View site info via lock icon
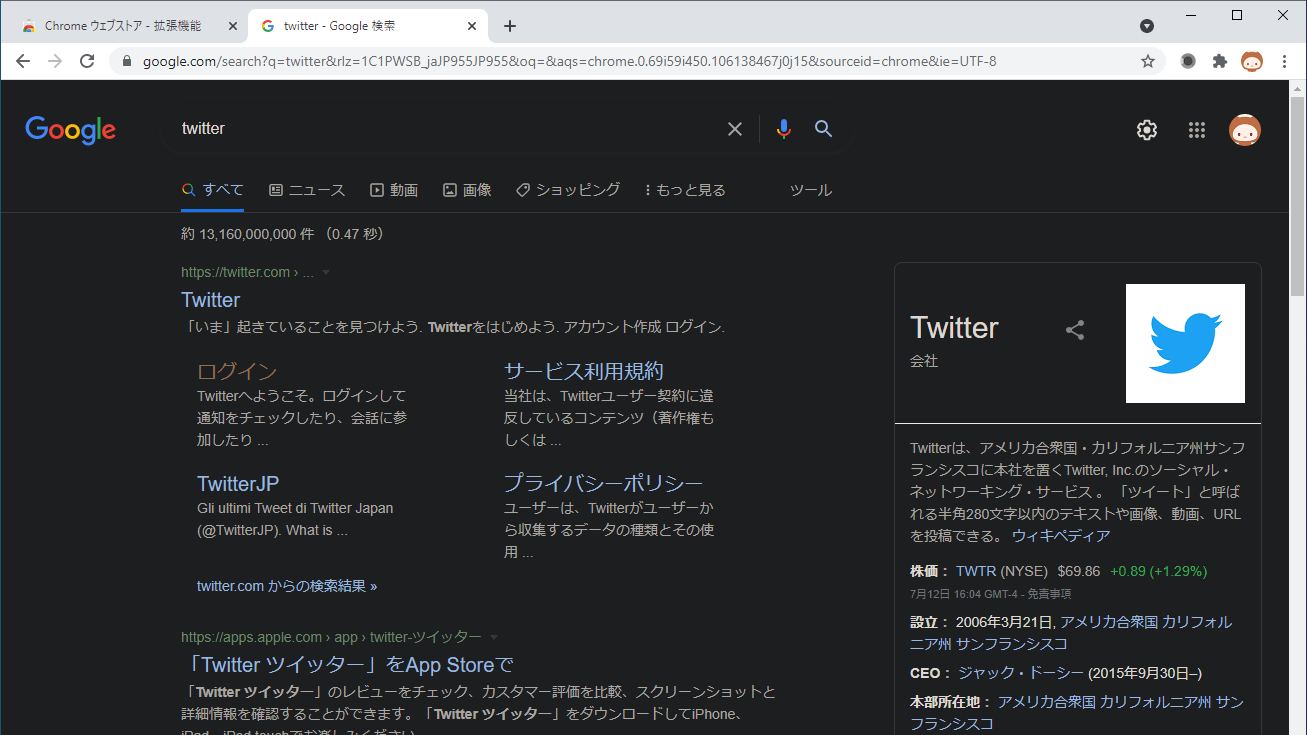Viewport: 1307px width, 735px height. [x=126, y=62]
